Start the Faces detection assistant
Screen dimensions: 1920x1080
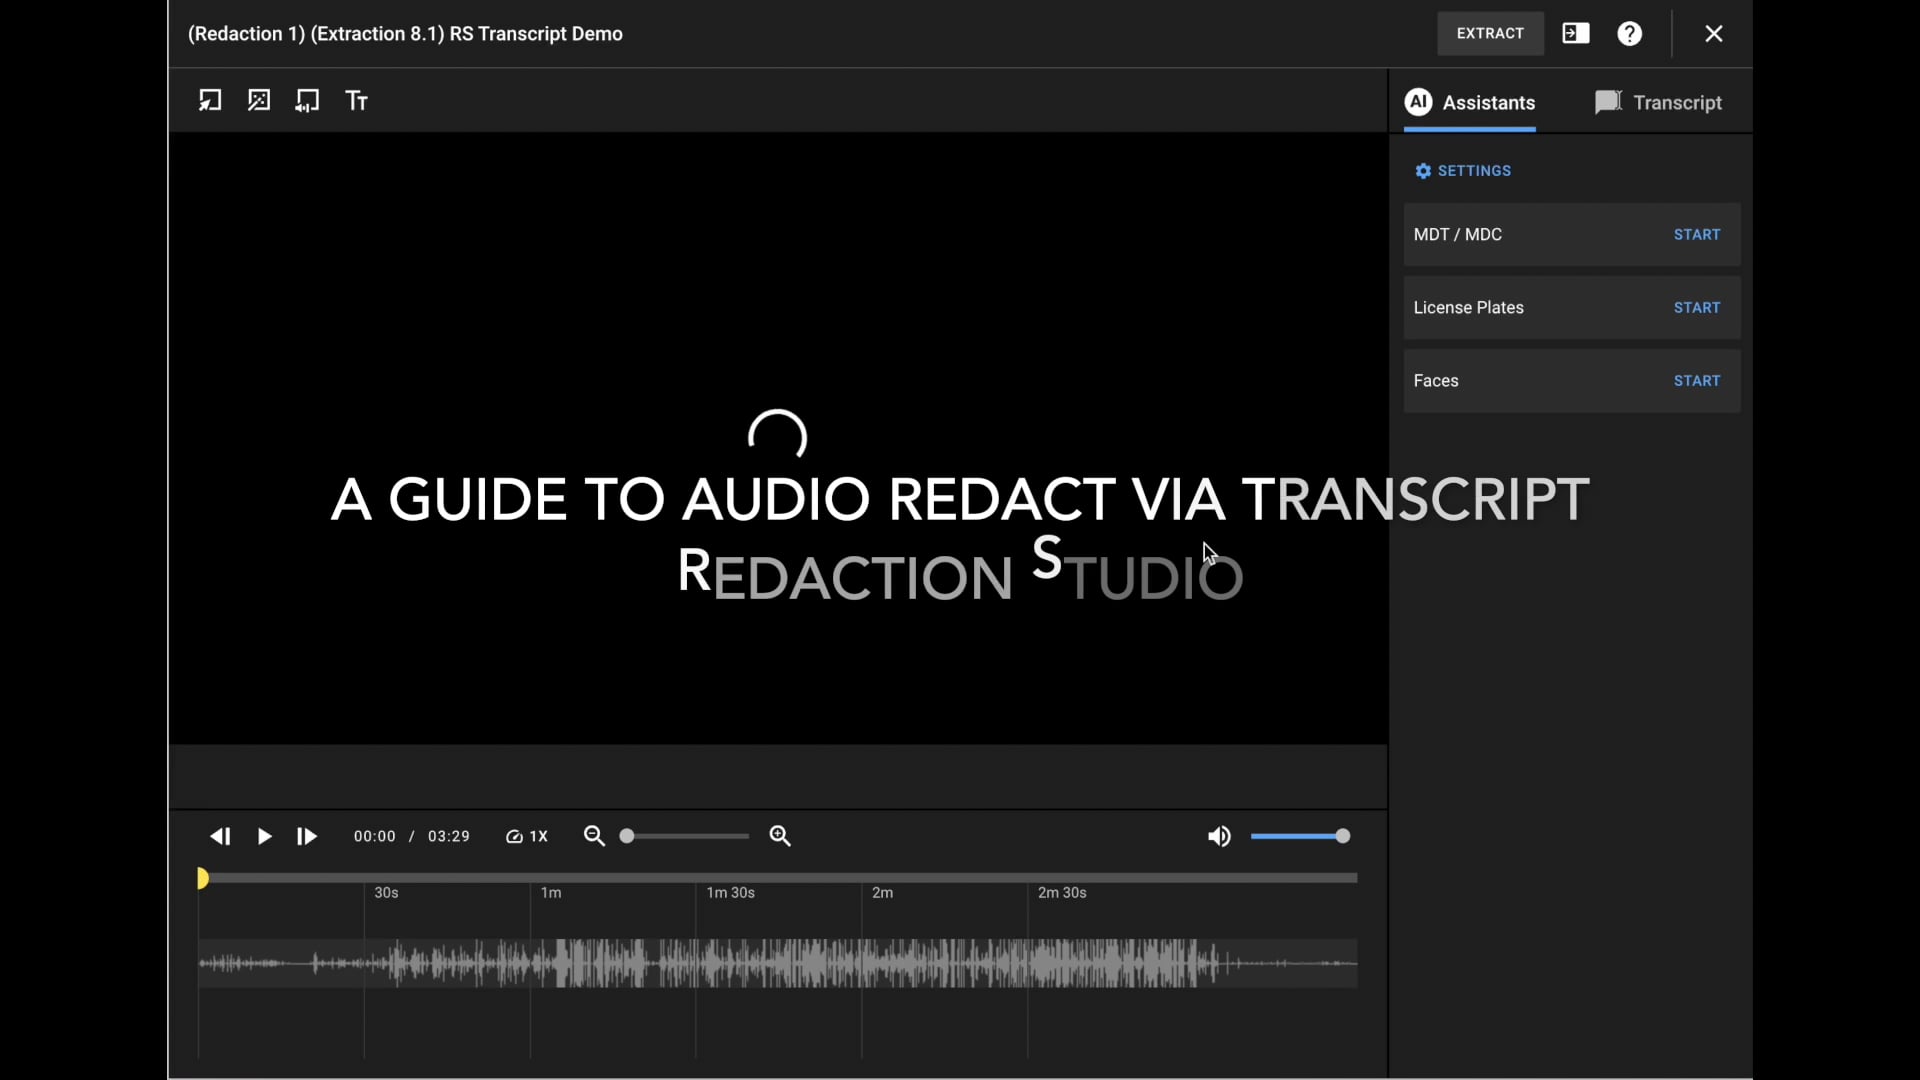tap(1696, 380)
